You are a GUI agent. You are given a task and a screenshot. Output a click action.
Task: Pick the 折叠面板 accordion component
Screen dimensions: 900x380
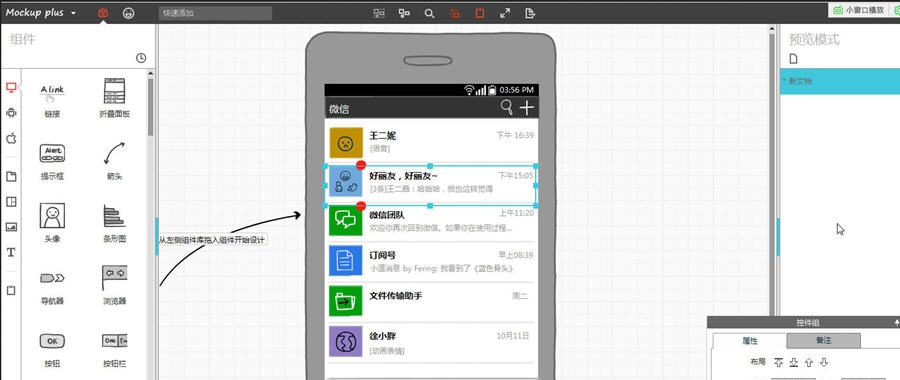(x=114, y=98)
